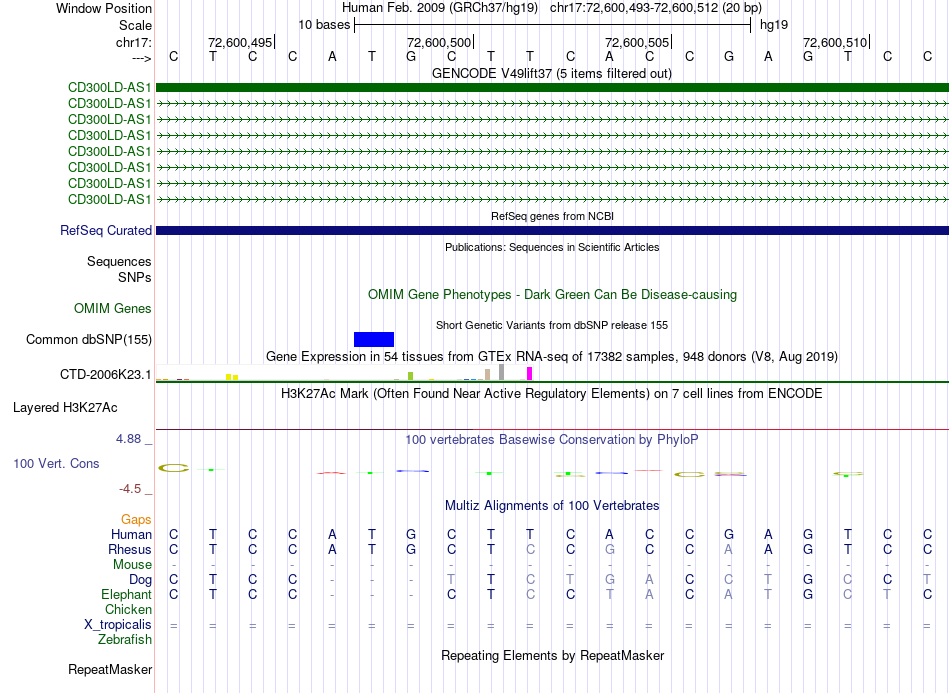This screenshot has width=950, height=693.
Task: Open the GENCODE V49lift37 track title
Action: tap(551, 74)
